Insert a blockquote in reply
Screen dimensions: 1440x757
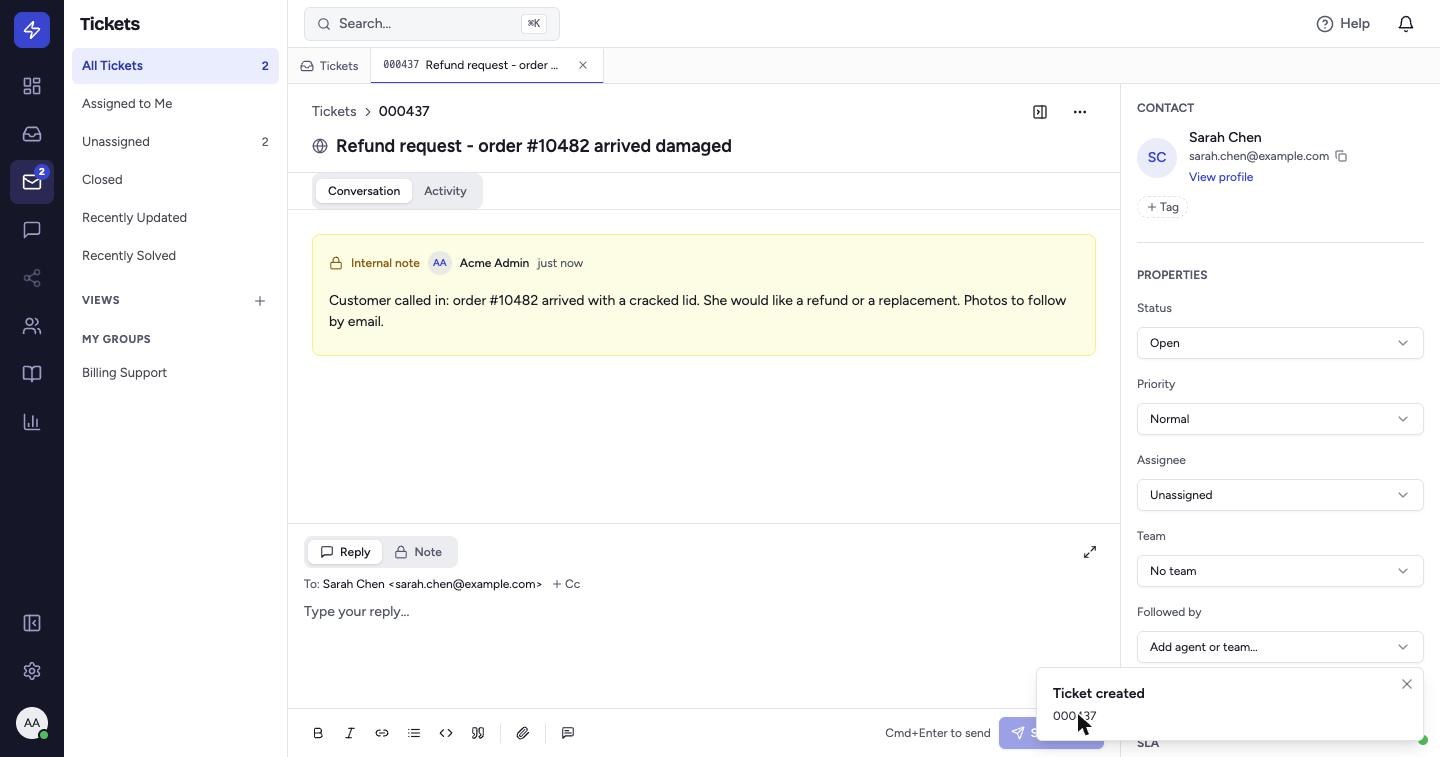click(478, 733)
